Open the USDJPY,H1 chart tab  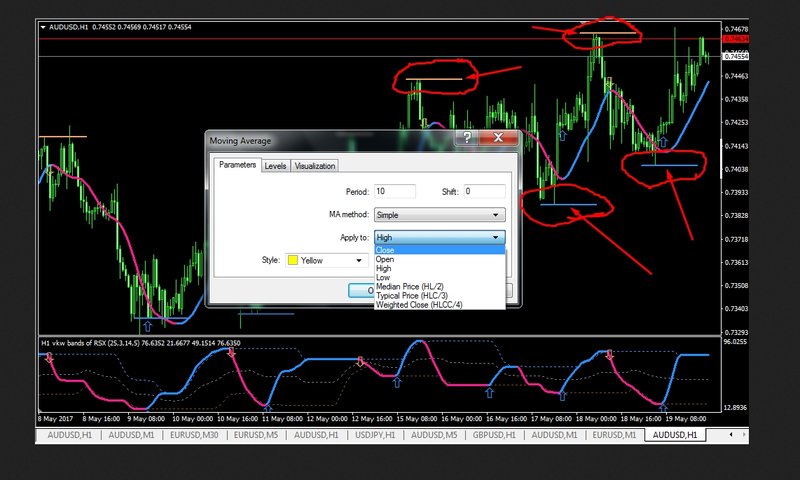click(x=375, y=435)
